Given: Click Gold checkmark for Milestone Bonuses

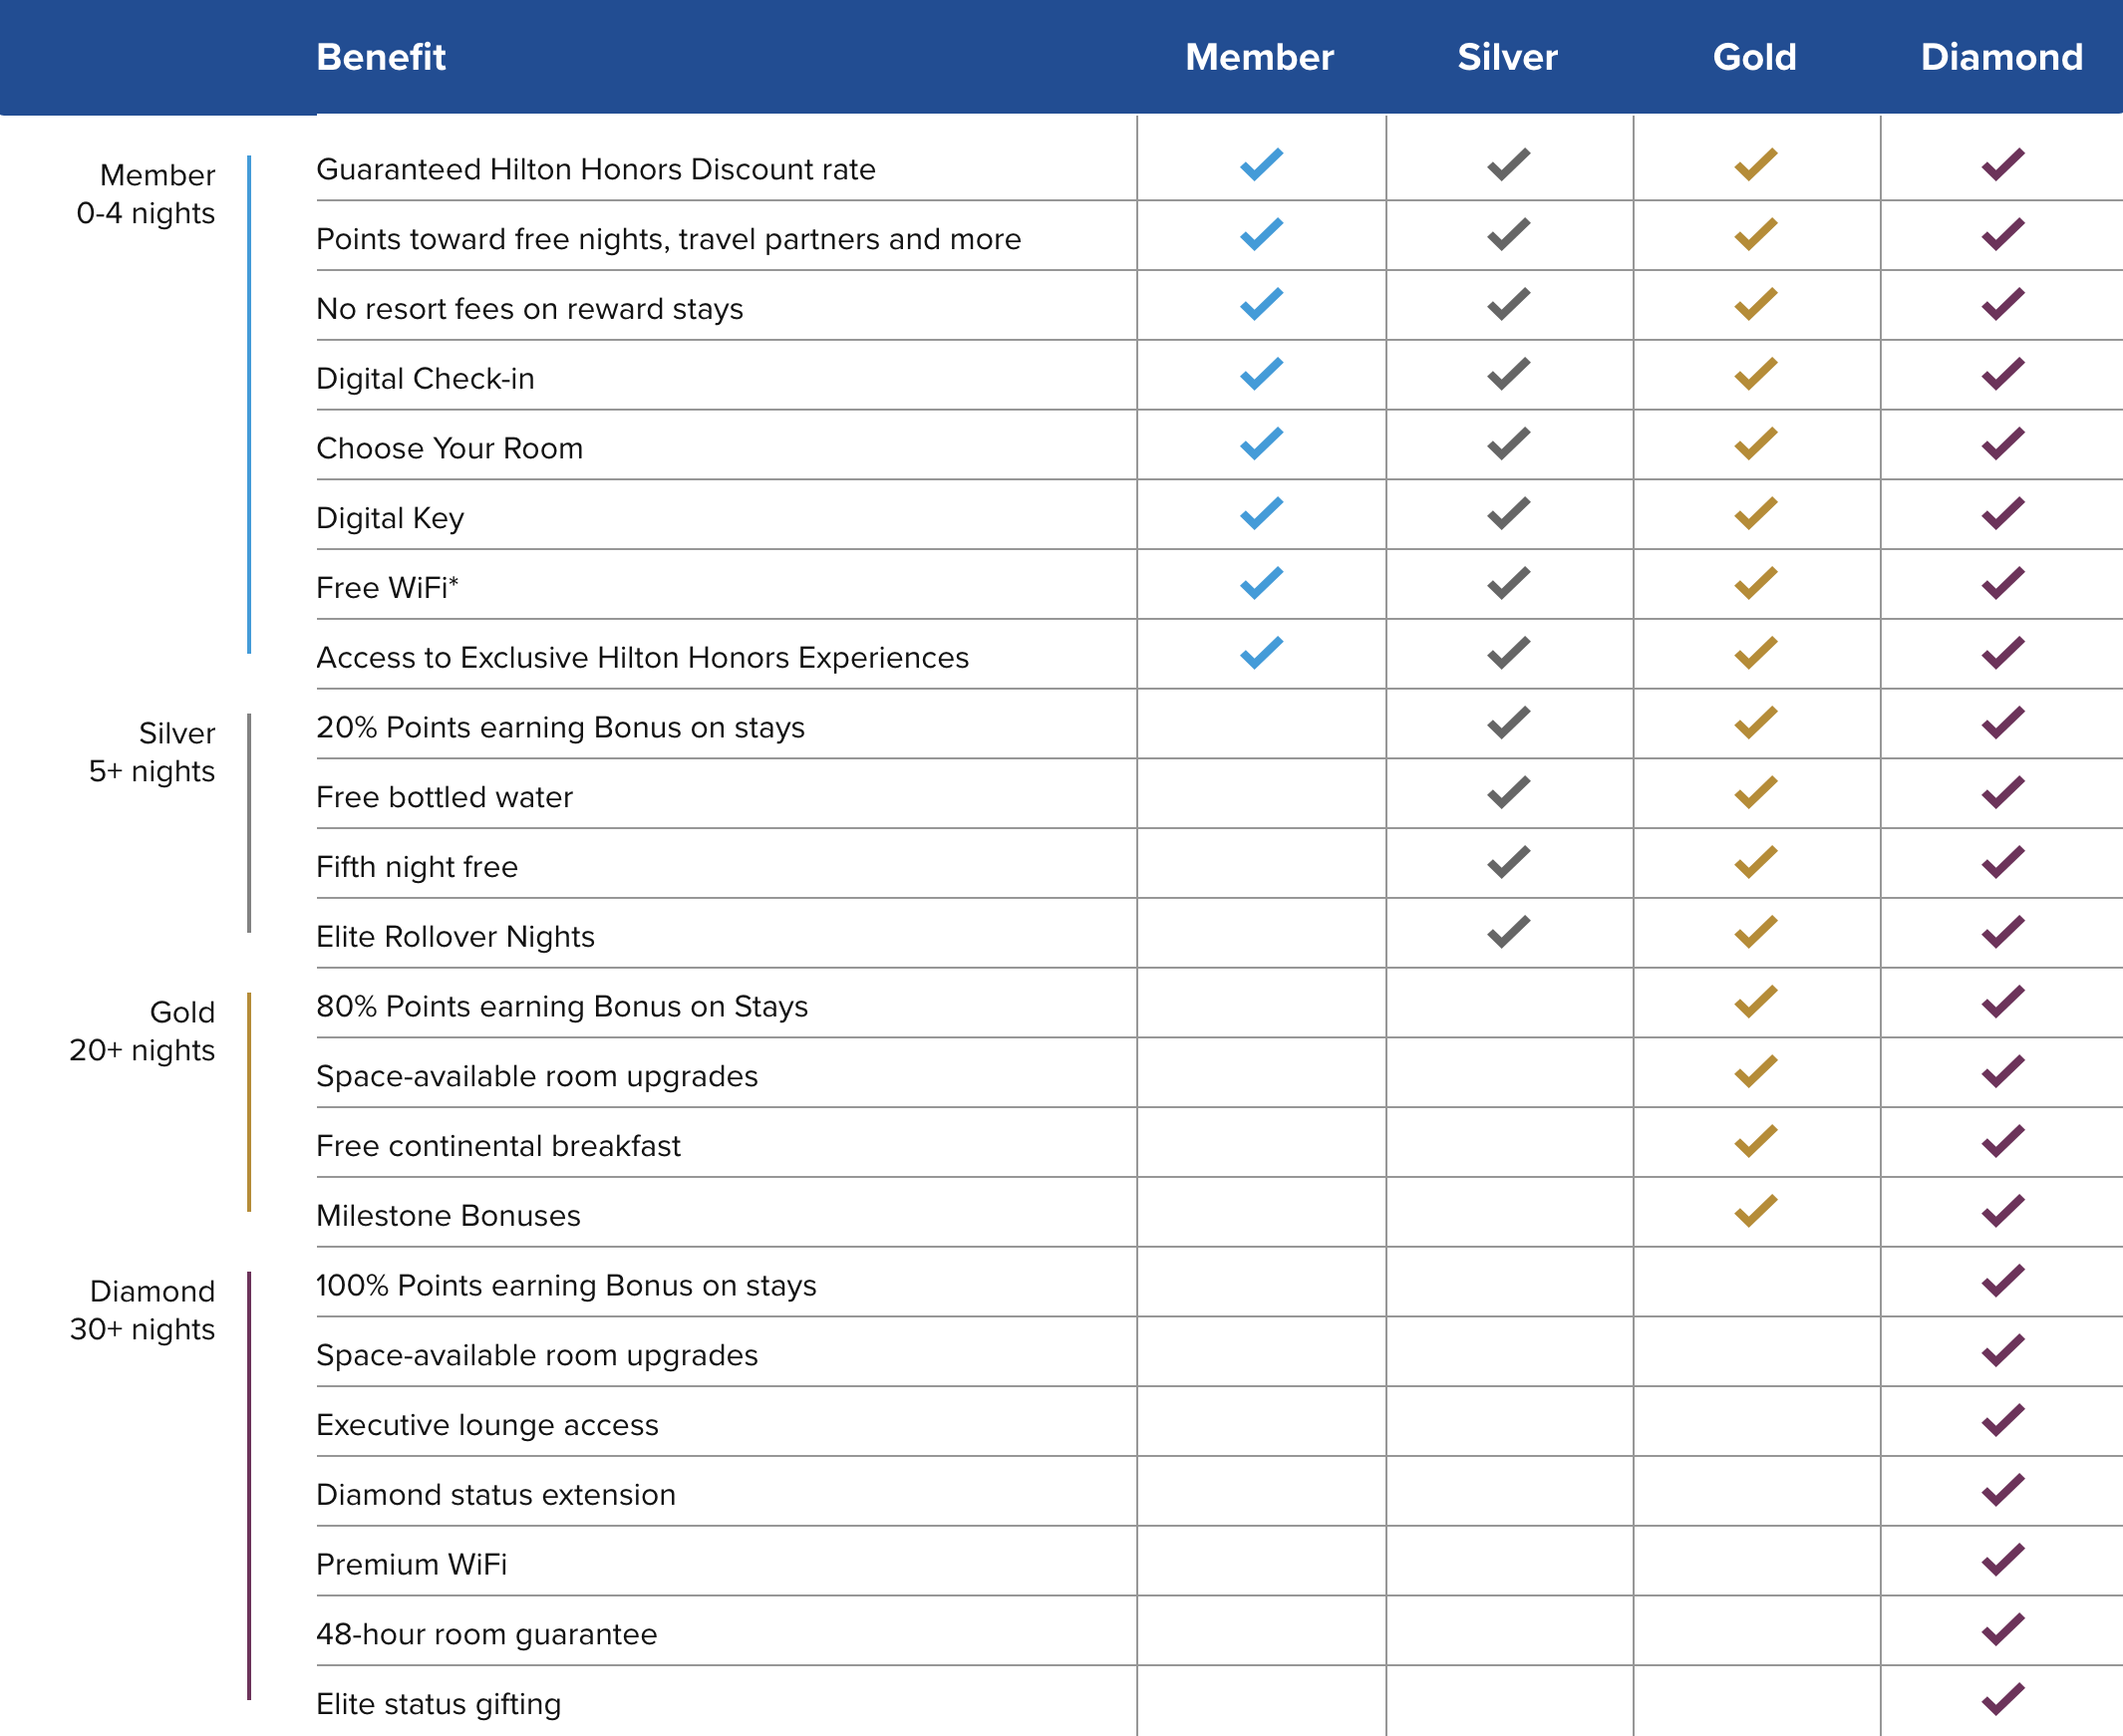Looking at the screenshot, I should 1755,1211.
